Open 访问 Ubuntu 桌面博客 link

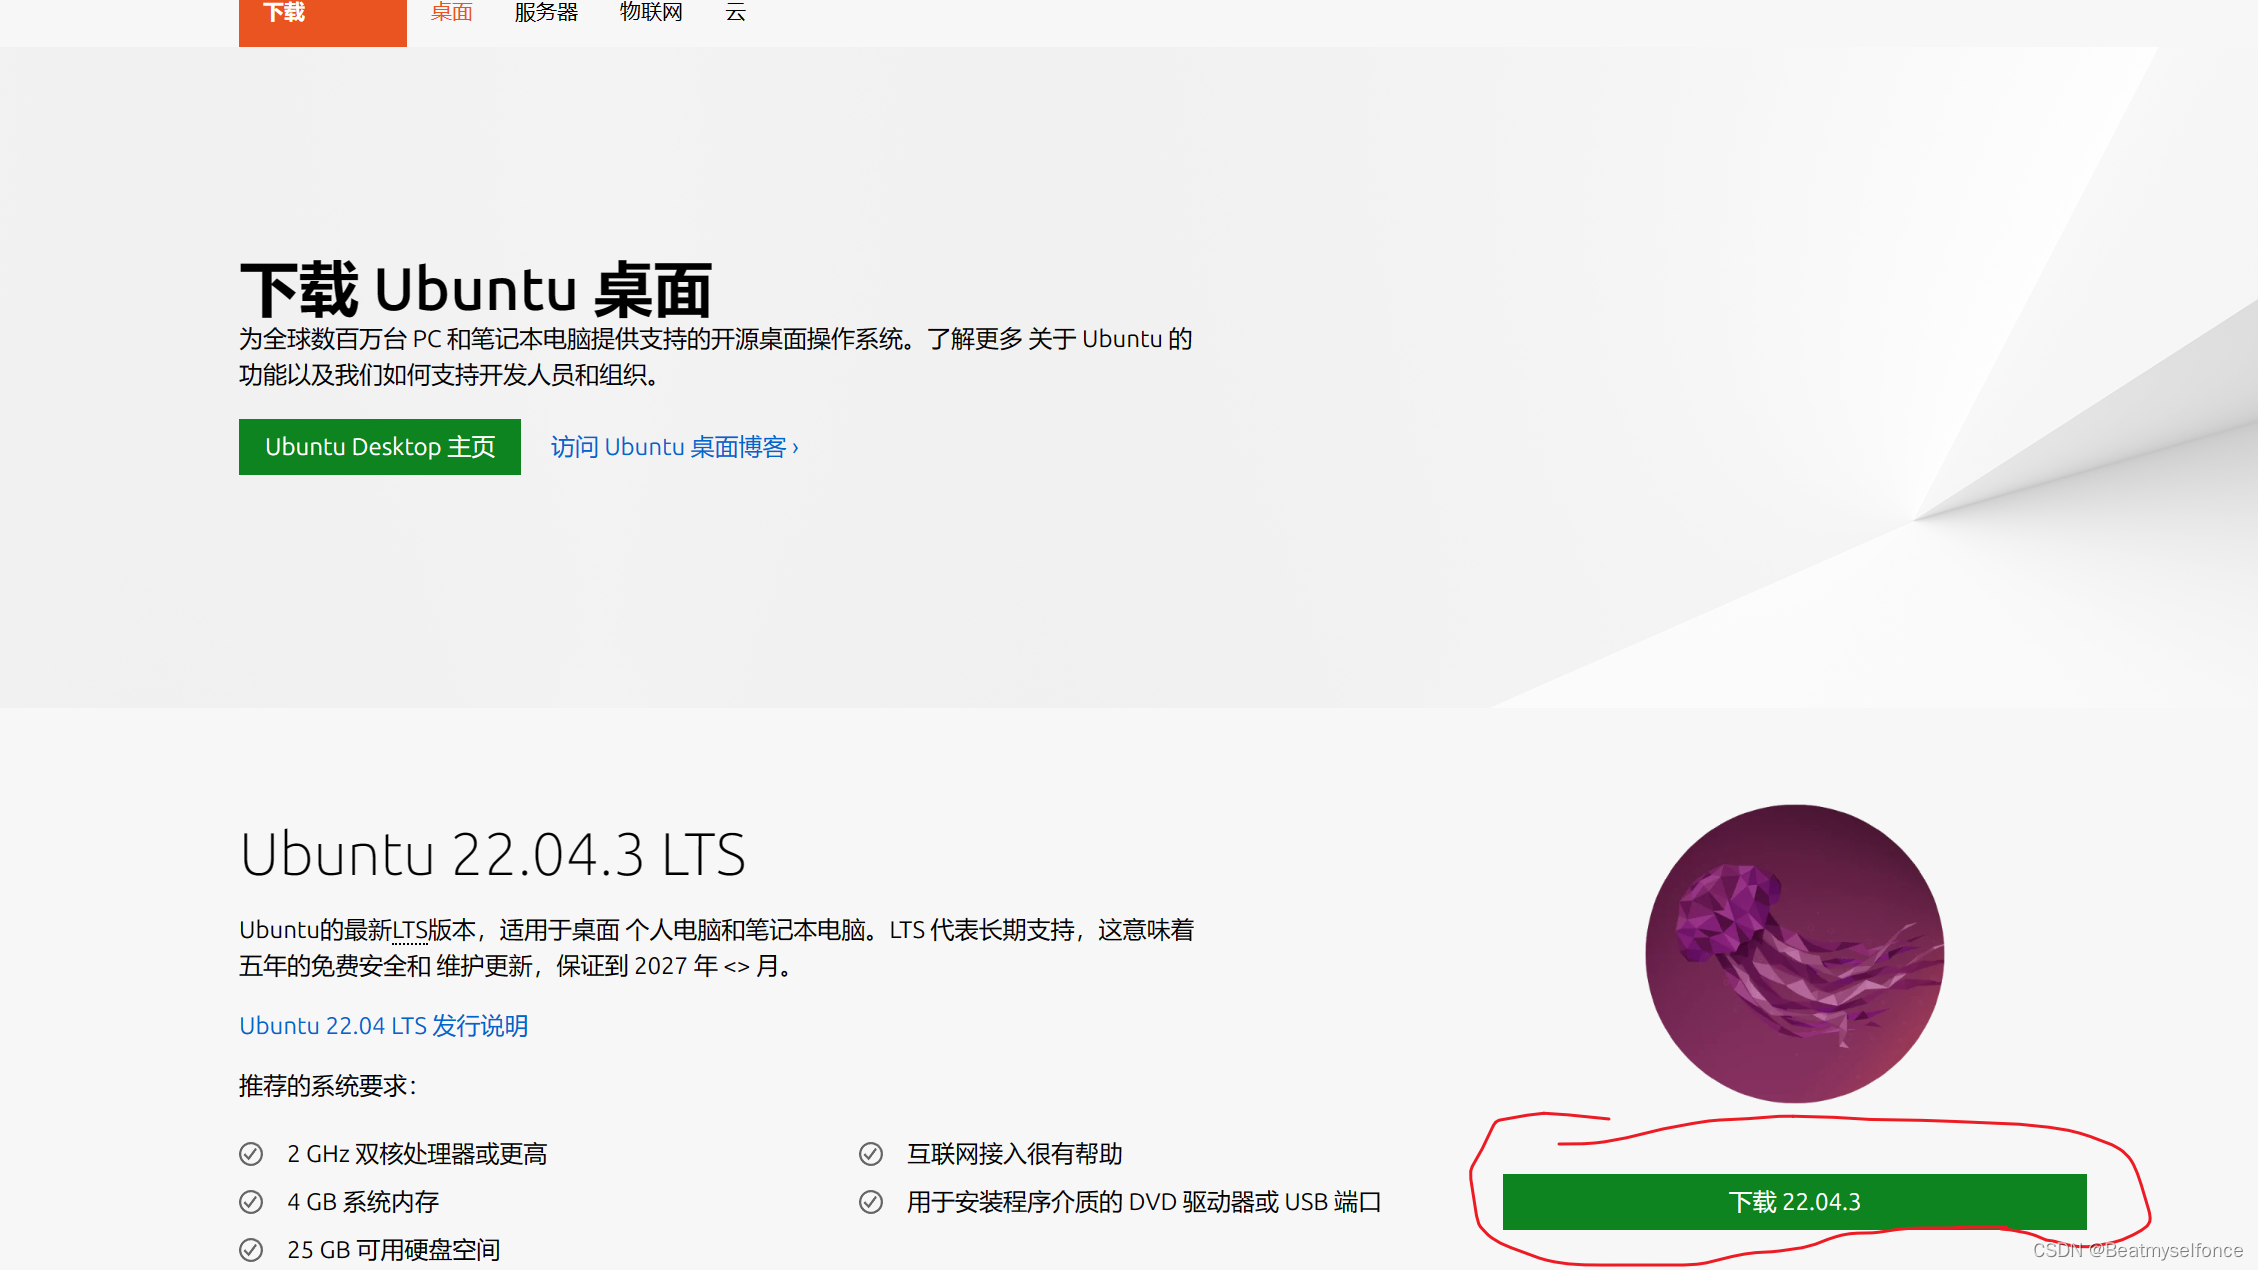(x=673, y=447)
